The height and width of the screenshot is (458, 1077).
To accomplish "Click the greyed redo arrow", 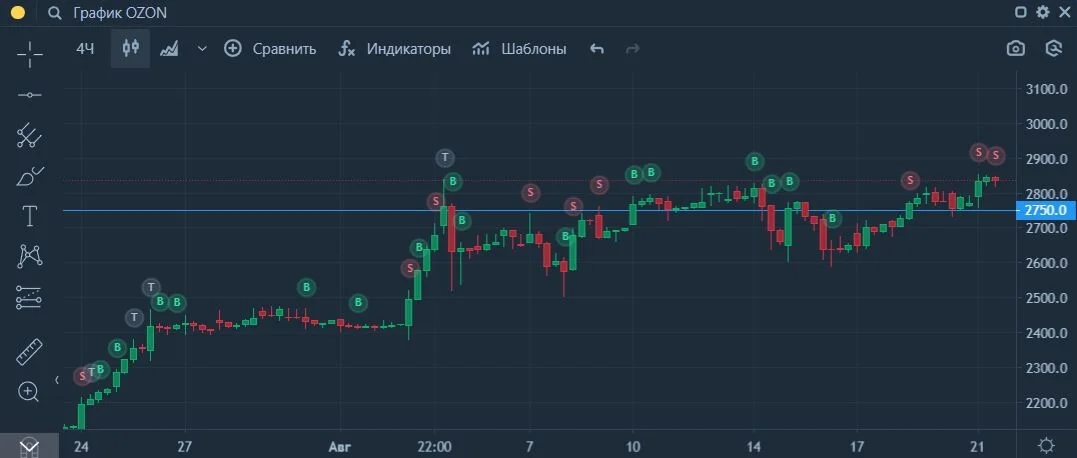I will 633,48.
